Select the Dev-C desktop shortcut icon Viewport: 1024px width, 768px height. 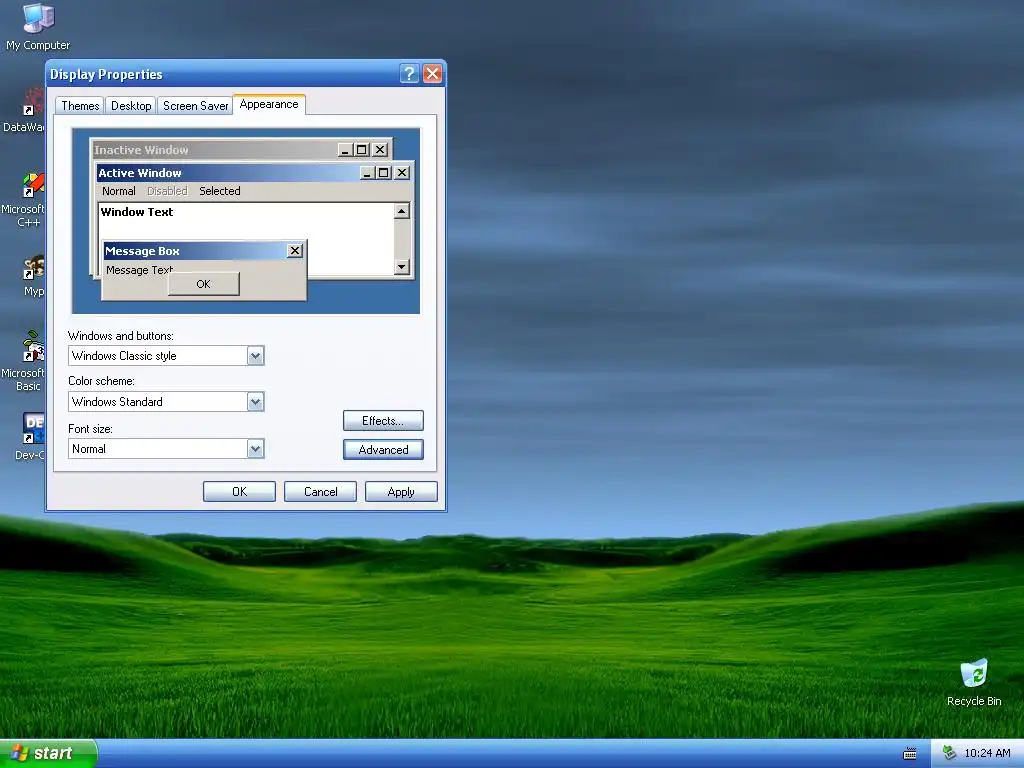(x=33, y=428)
